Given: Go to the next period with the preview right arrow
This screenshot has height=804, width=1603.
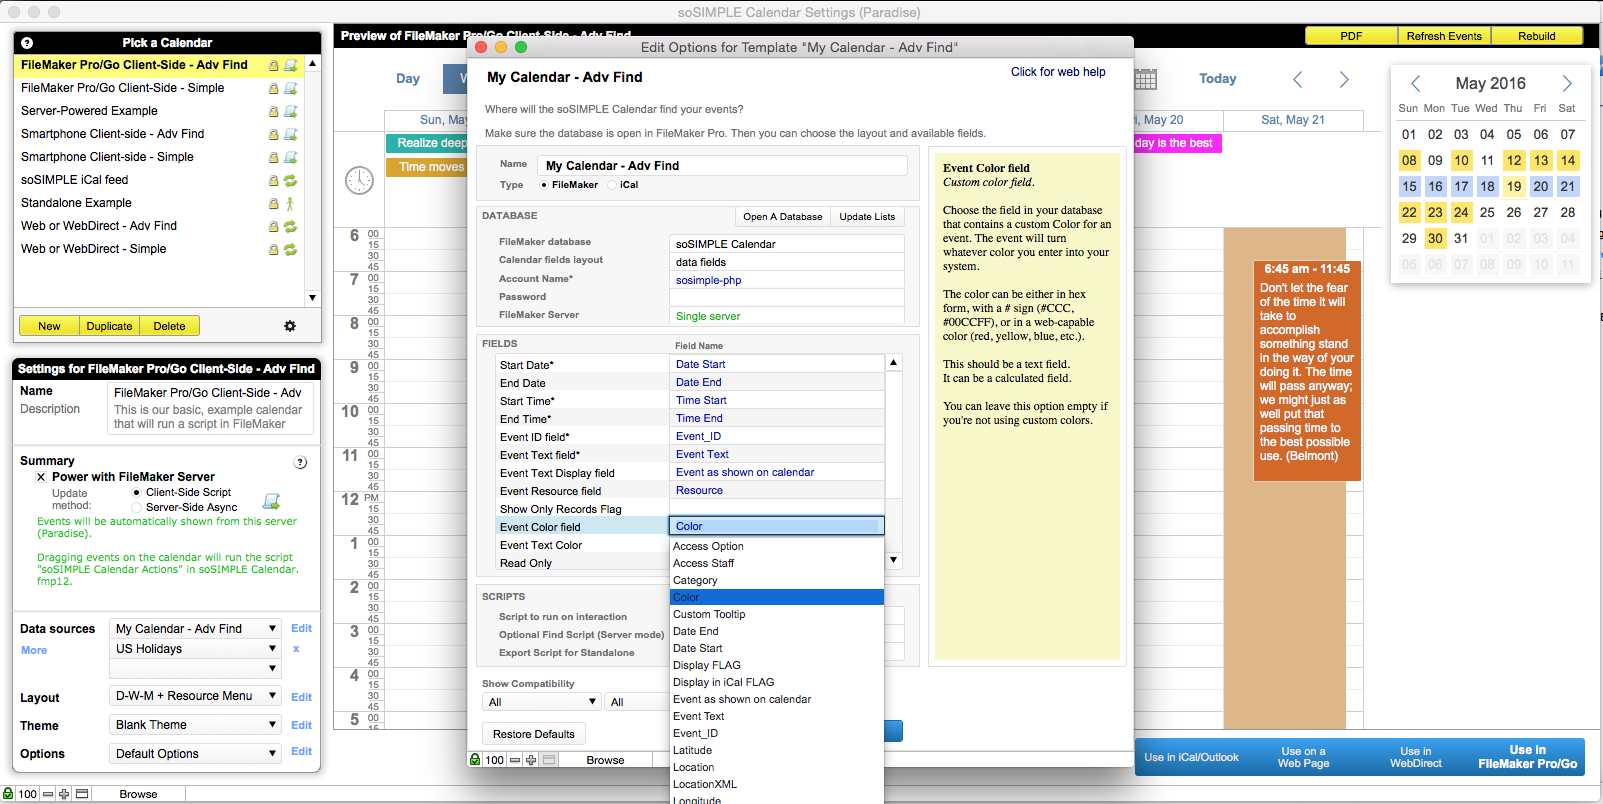Looking at the screenshot, I should click(1344, 79).
